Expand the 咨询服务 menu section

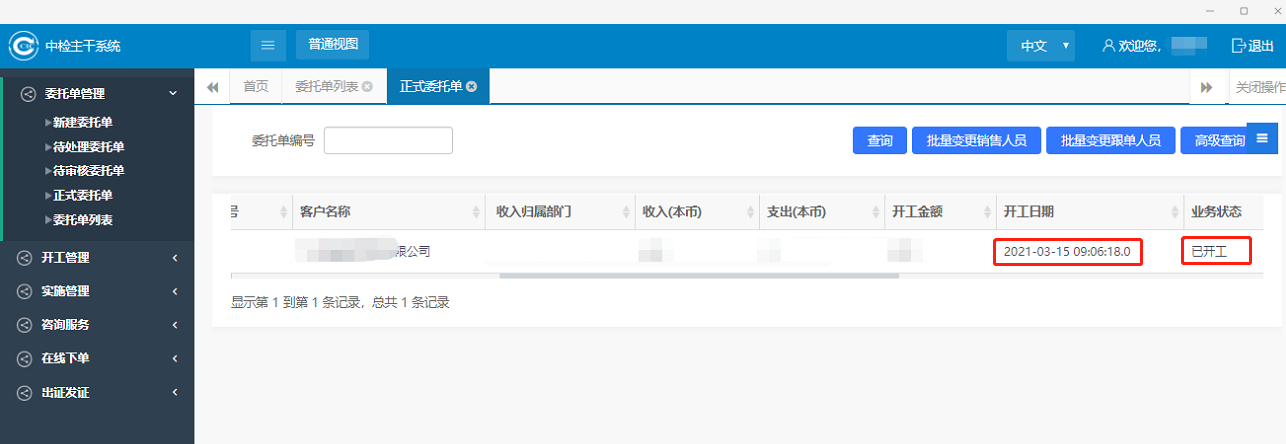tap(97, 325)
